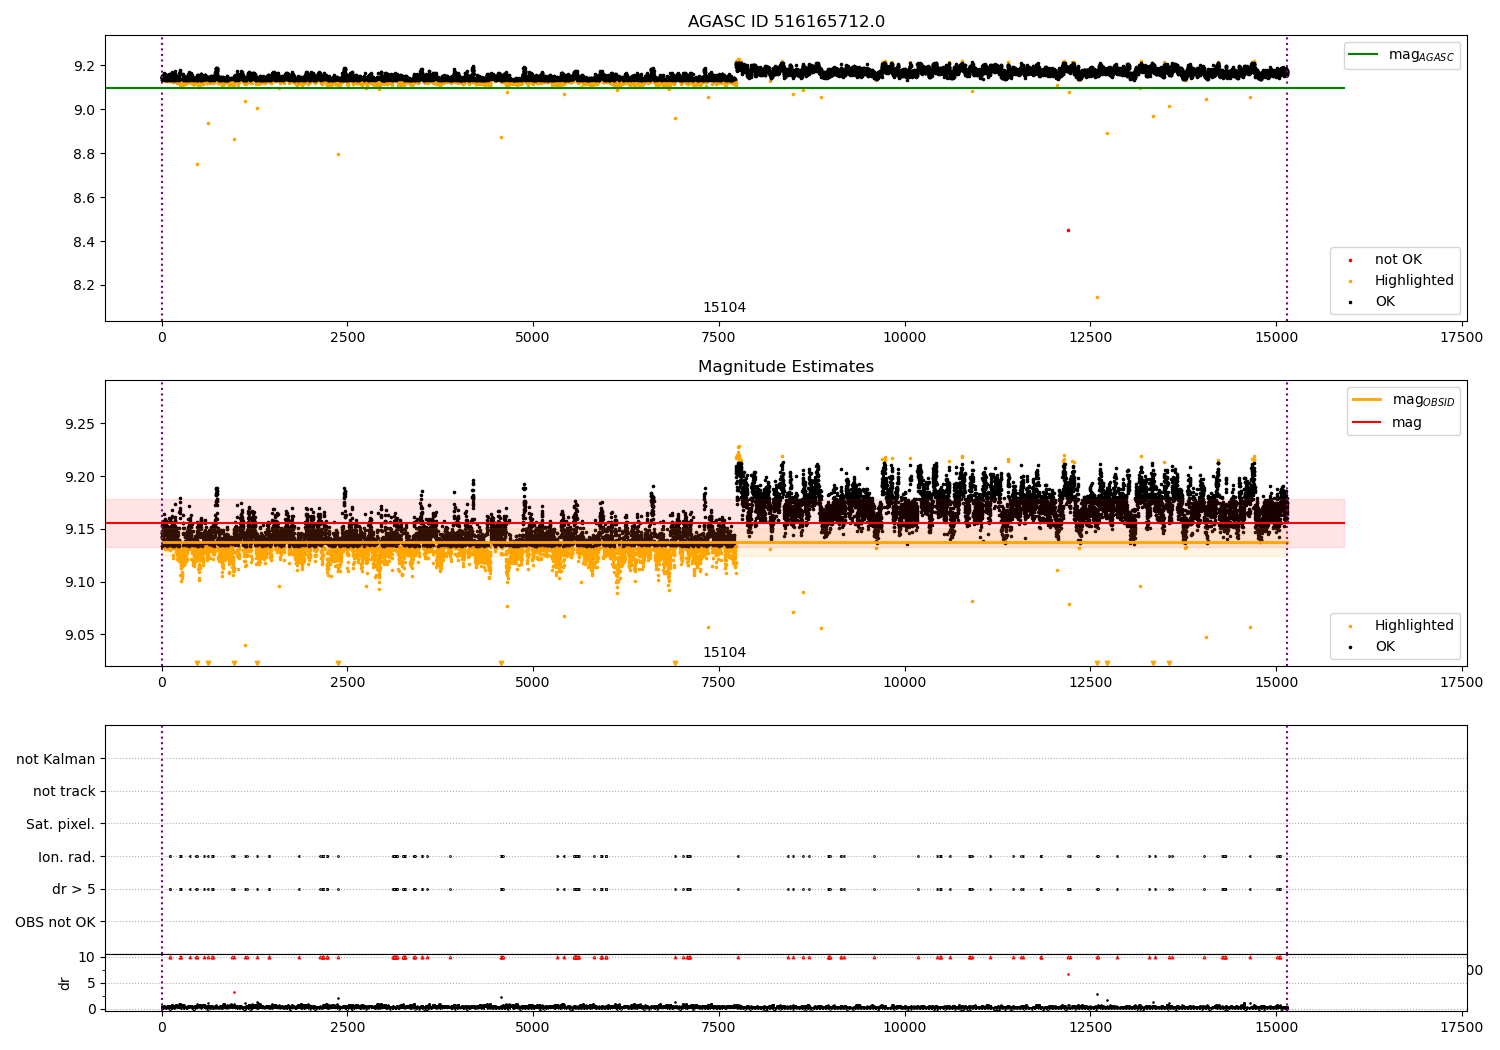Click the 10 tick on the dr axis

(87, 957)
